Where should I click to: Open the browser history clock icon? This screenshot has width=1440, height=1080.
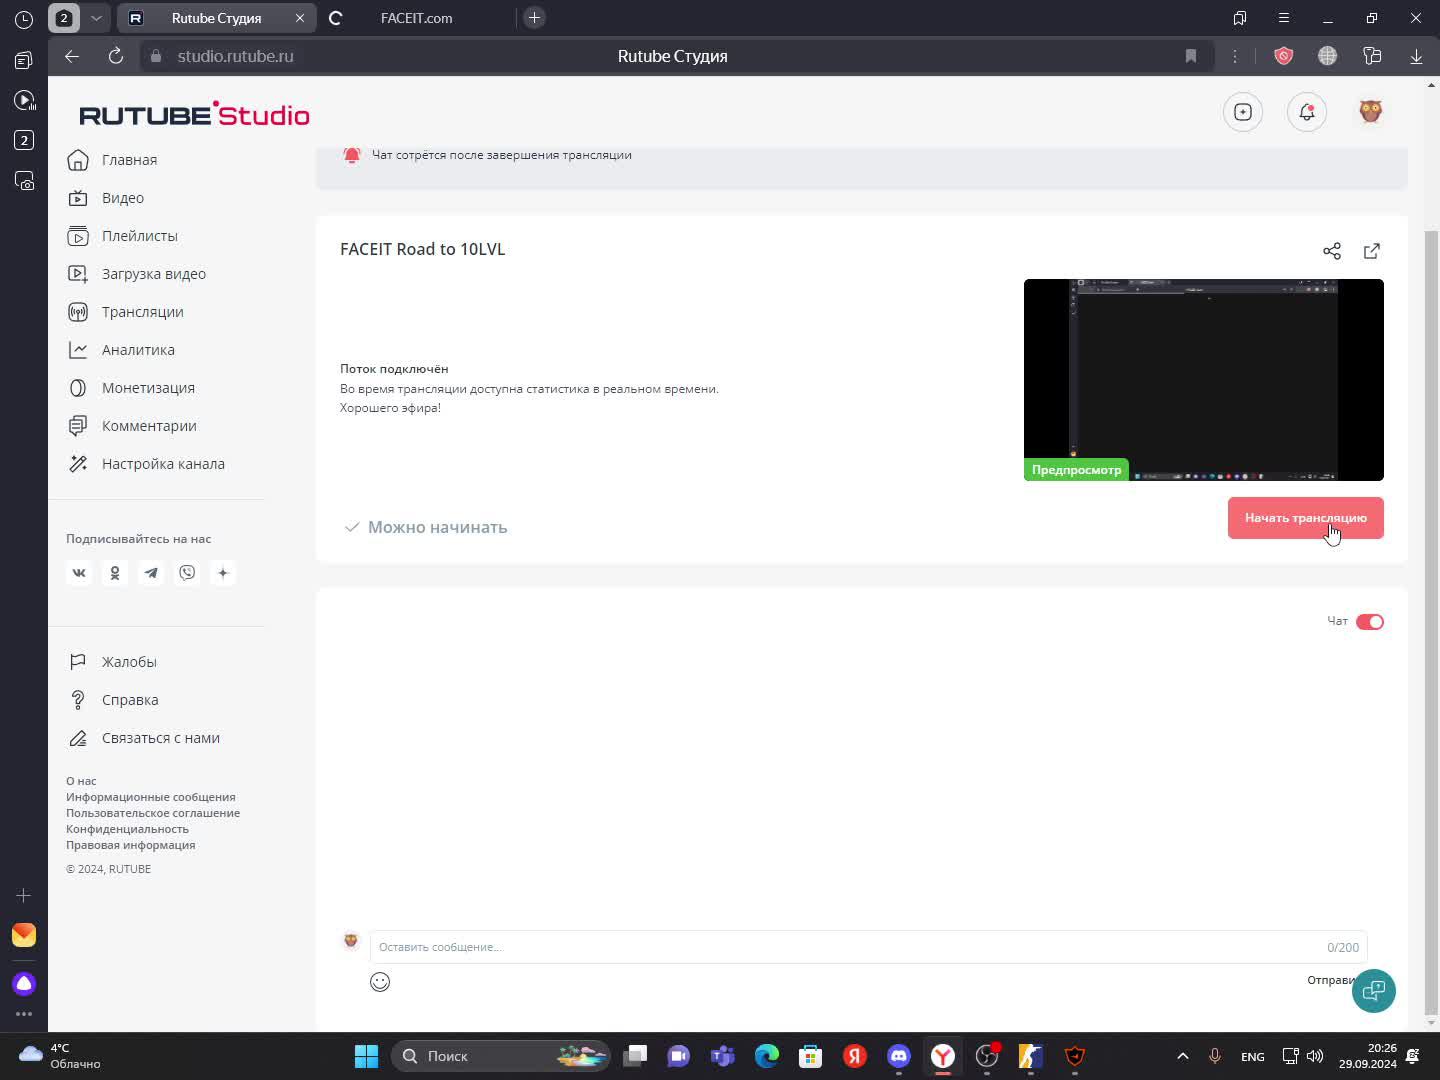[24, 19]
